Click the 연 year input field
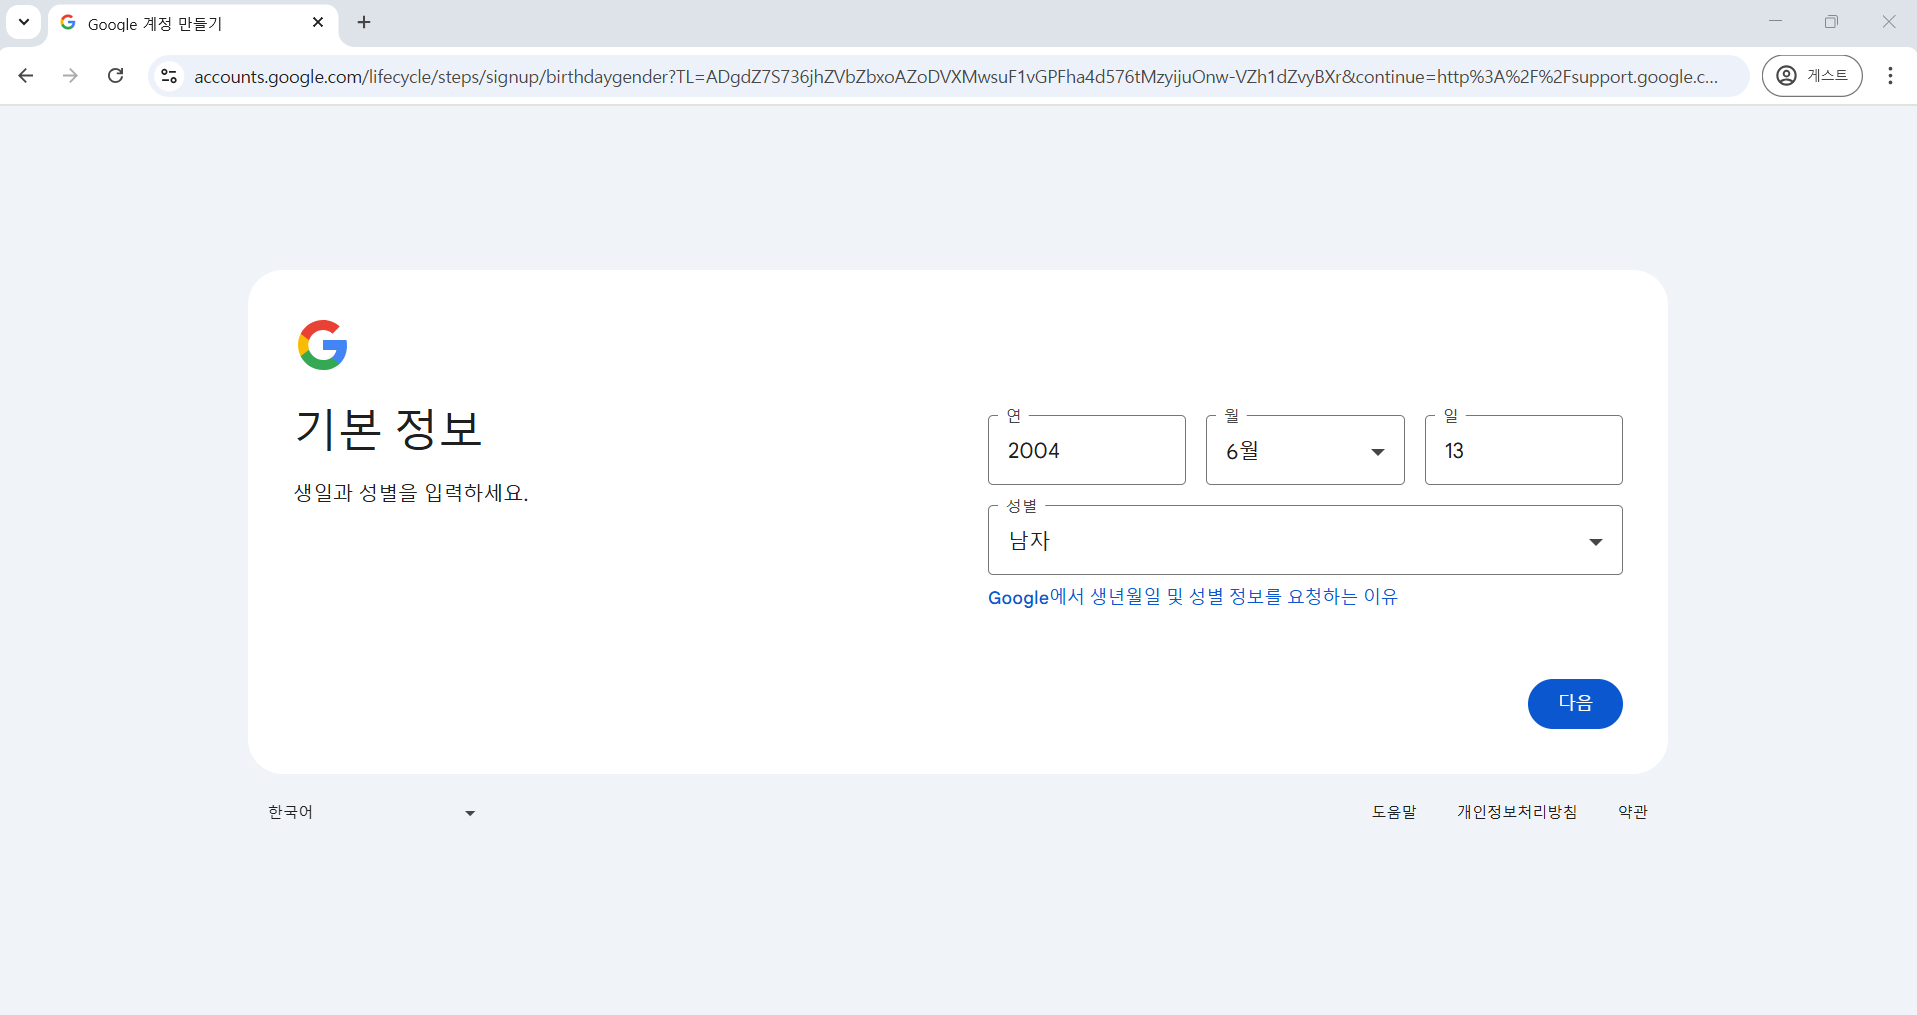 [x=1087, y=450]
